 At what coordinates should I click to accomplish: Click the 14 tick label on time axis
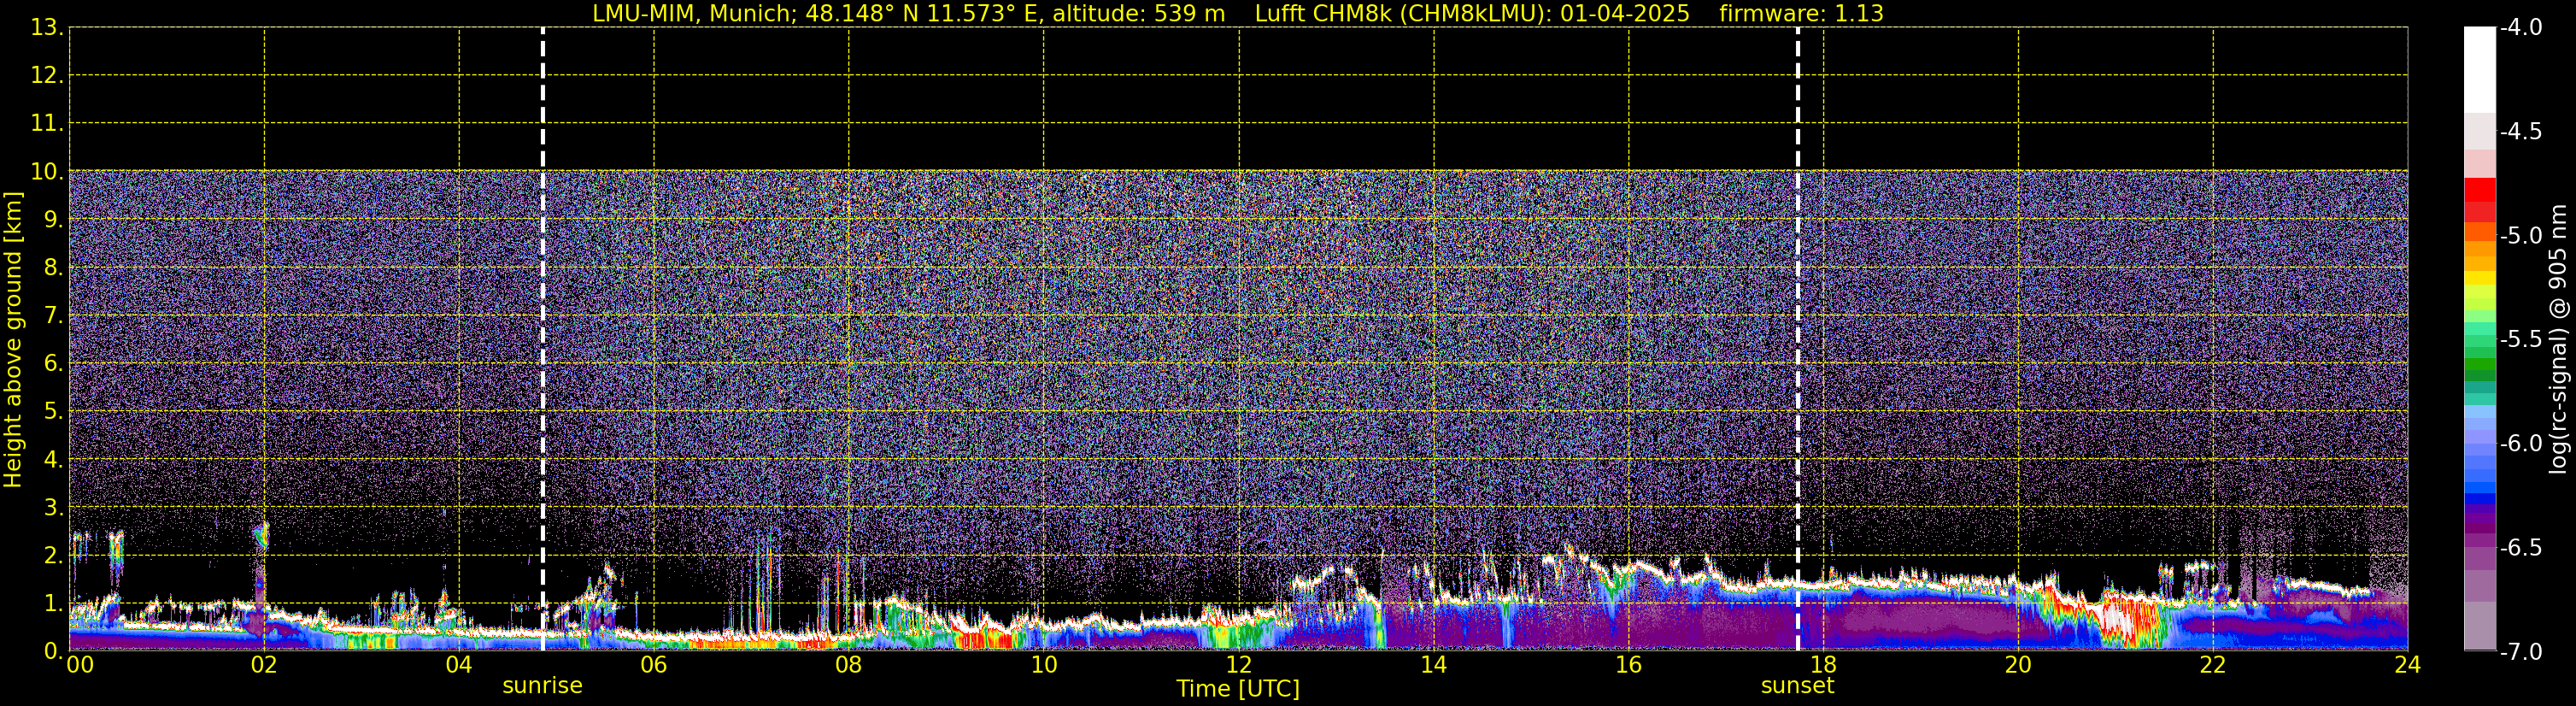[1434, 665]
